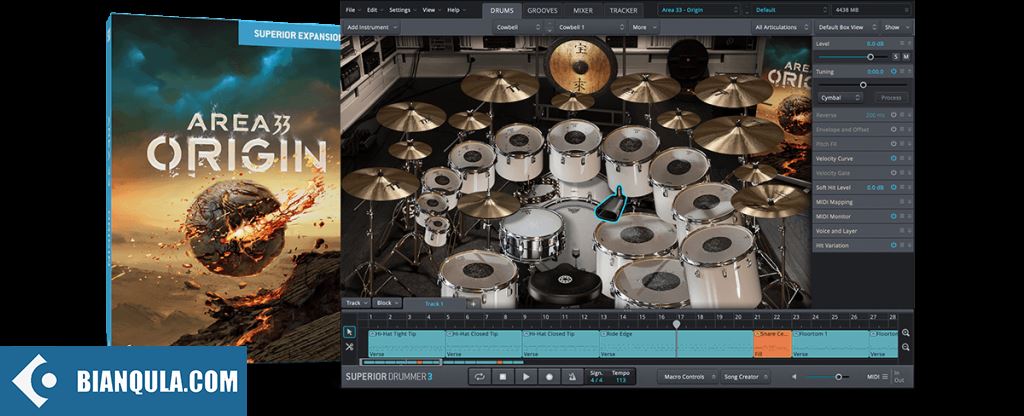Toggle the loop playback button

[x=480, y=377]
